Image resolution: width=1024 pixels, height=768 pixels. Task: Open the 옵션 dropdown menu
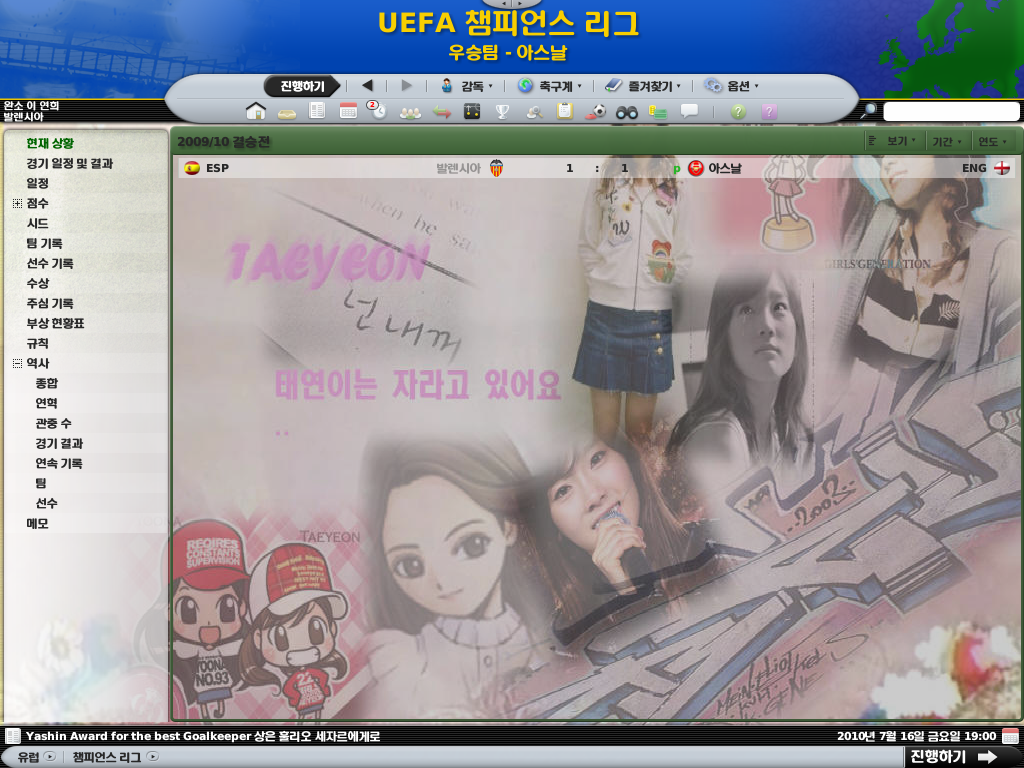point(731,86)
